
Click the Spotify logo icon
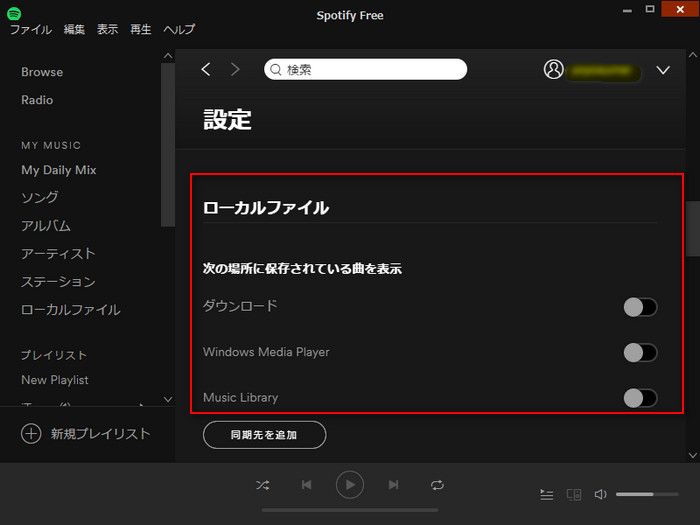[x=14, y=13]
